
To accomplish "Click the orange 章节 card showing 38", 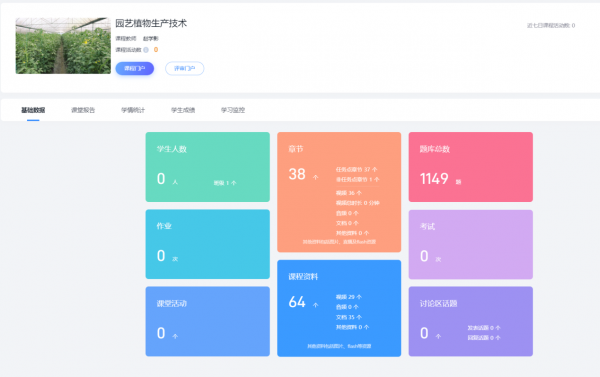I will point(339,192).
